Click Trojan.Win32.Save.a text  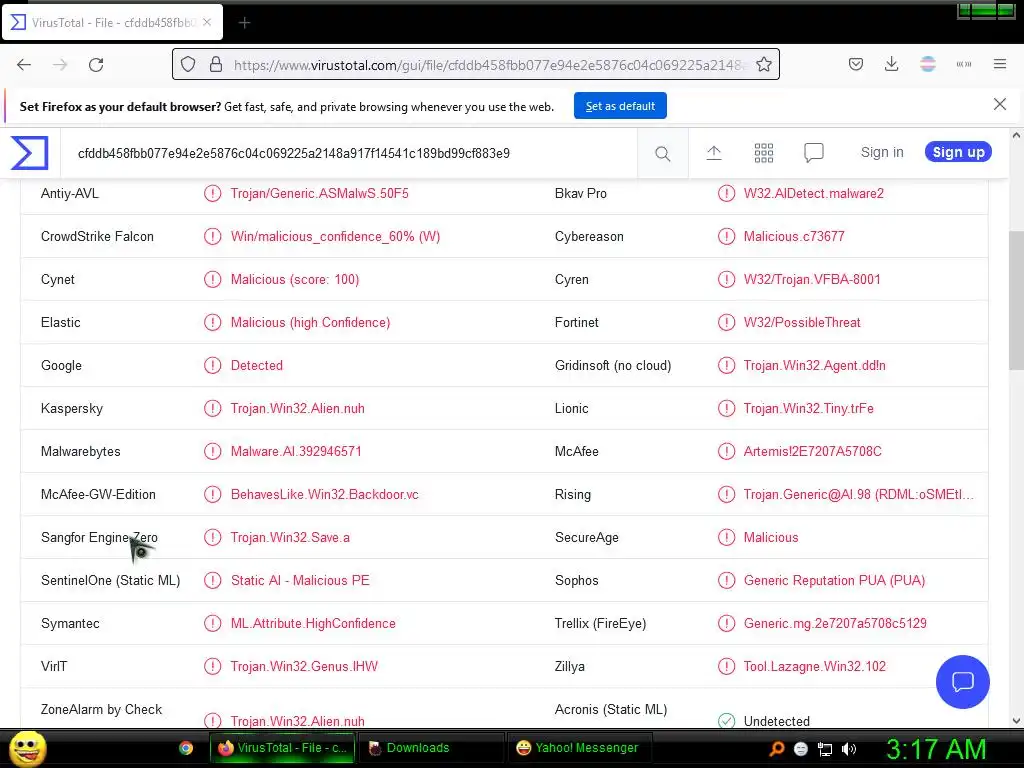pos(290,537)
